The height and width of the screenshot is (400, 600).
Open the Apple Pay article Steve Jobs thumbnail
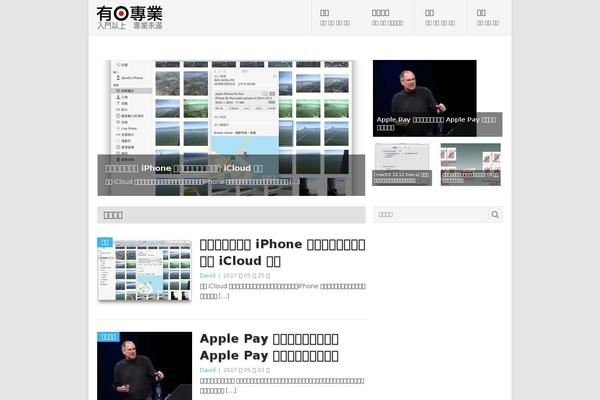point(144,366)
